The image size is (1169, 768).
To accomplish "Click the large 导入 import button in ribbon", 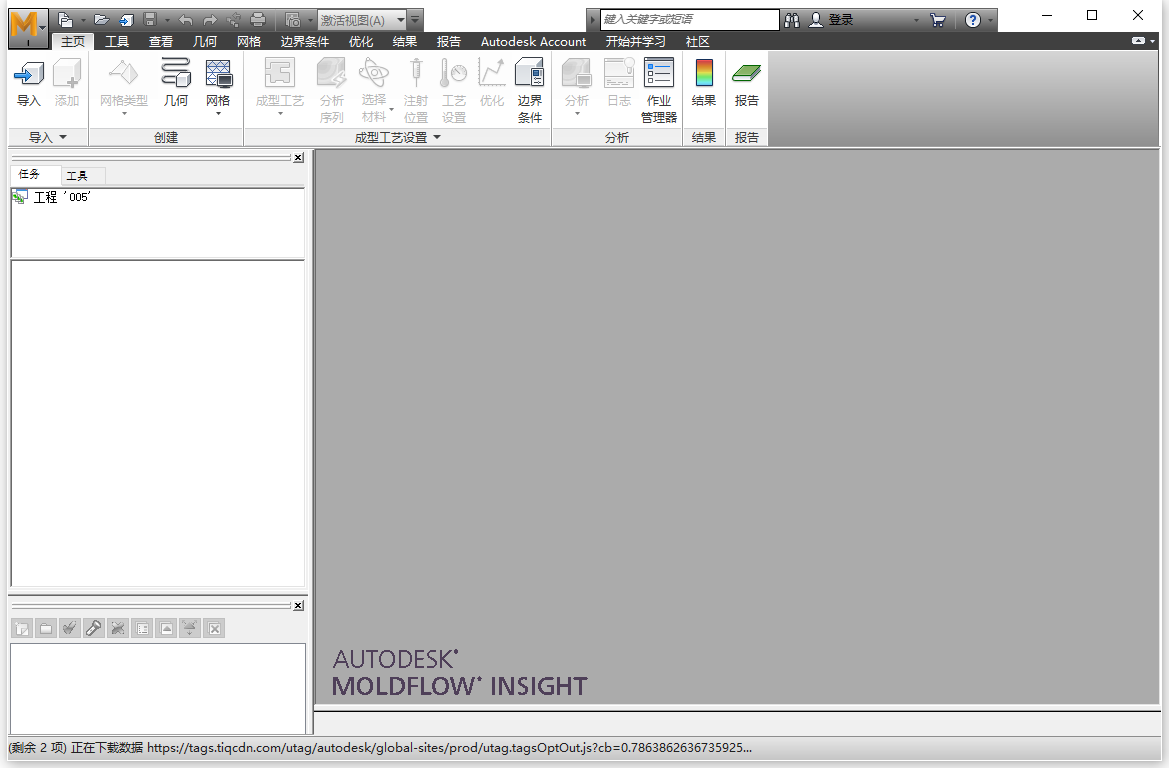I will pos(28,83).
